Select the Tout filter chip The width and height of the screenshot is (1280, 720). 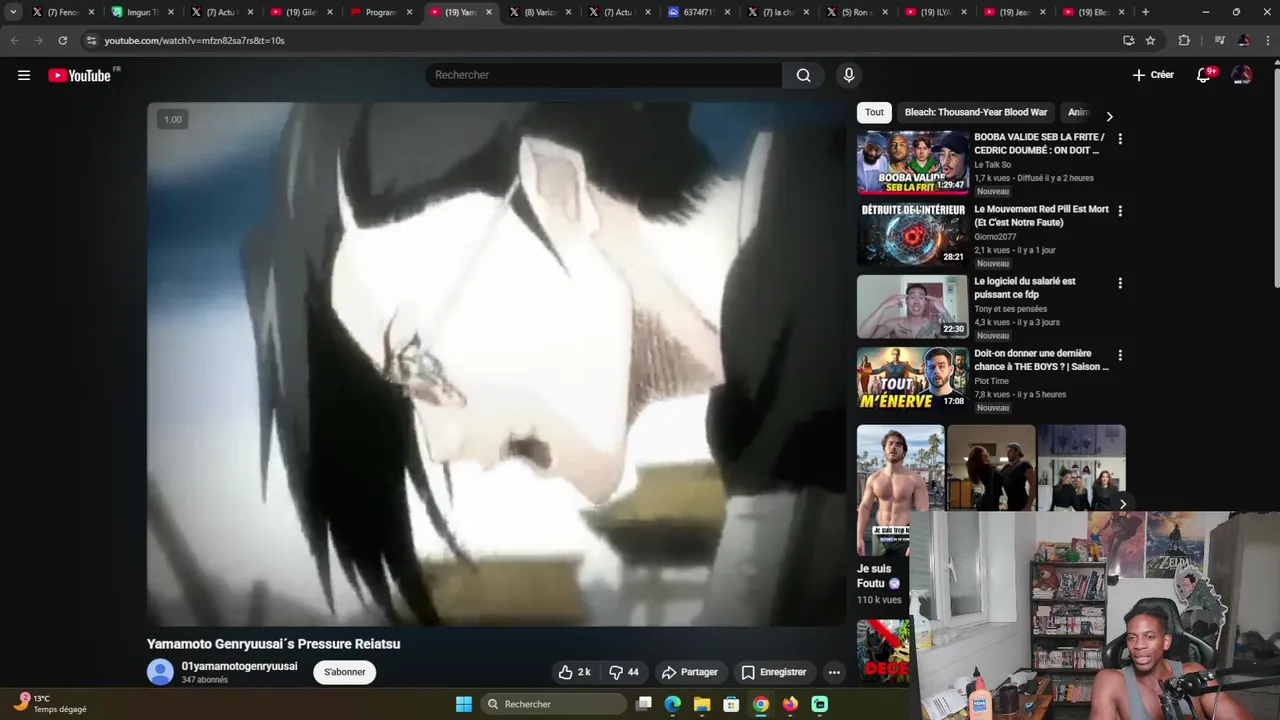tap(874, 112)
